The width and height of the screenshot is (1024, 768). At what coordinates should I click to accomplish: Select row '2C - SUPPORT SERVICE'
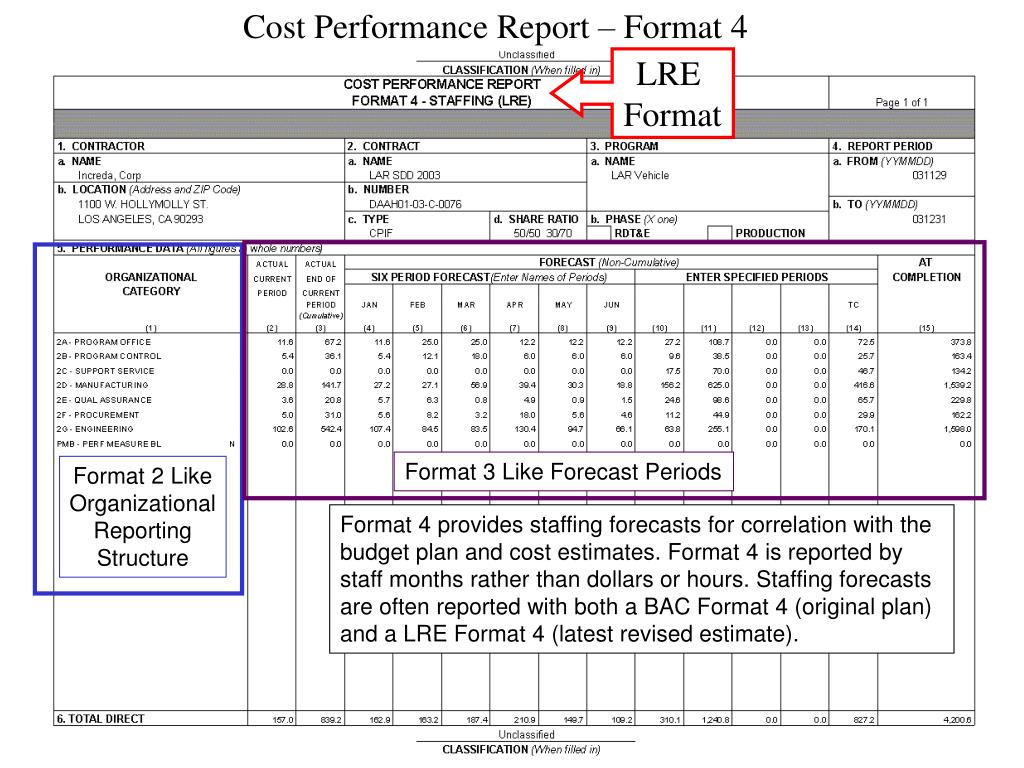tap(514, 371)
